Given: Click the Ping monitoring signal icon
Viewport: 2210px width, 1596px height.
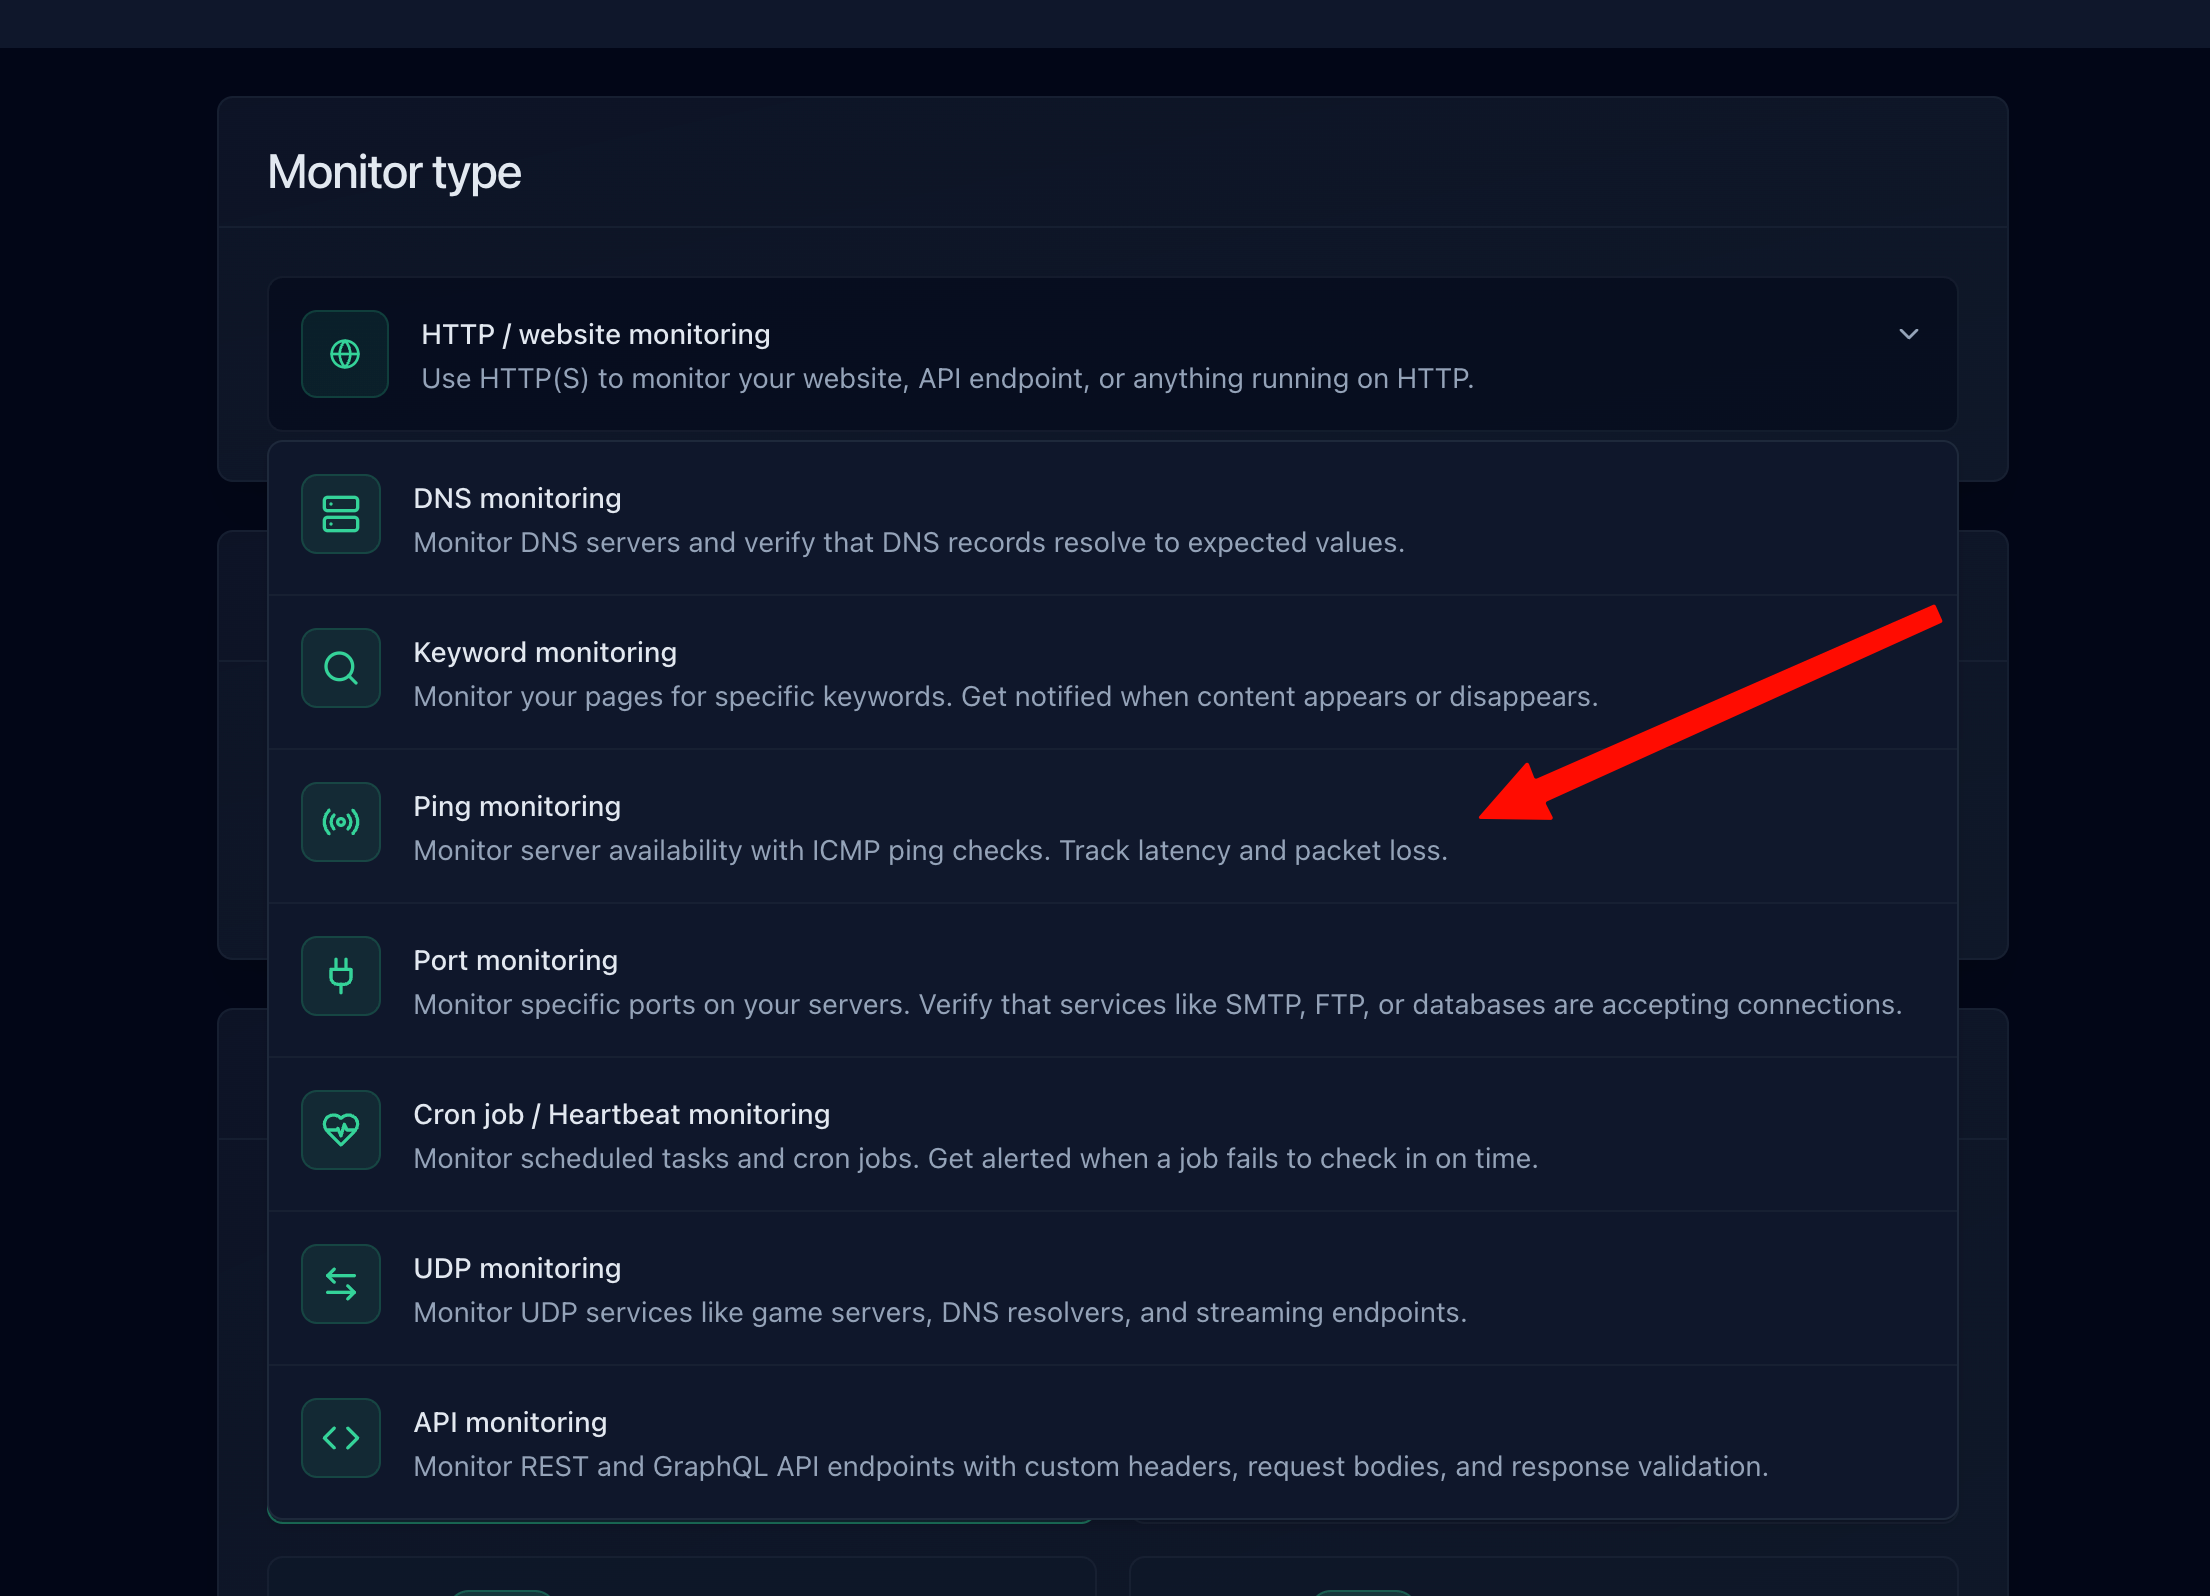Looking at the screenshot, I should (x=341, y=822).
